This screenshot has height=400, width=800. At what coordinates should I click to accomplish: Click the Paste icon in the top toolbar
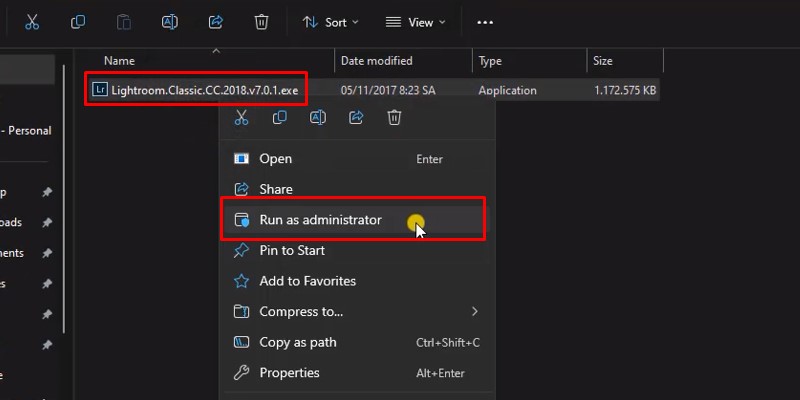pyautogui.click(x=123, y=22)
